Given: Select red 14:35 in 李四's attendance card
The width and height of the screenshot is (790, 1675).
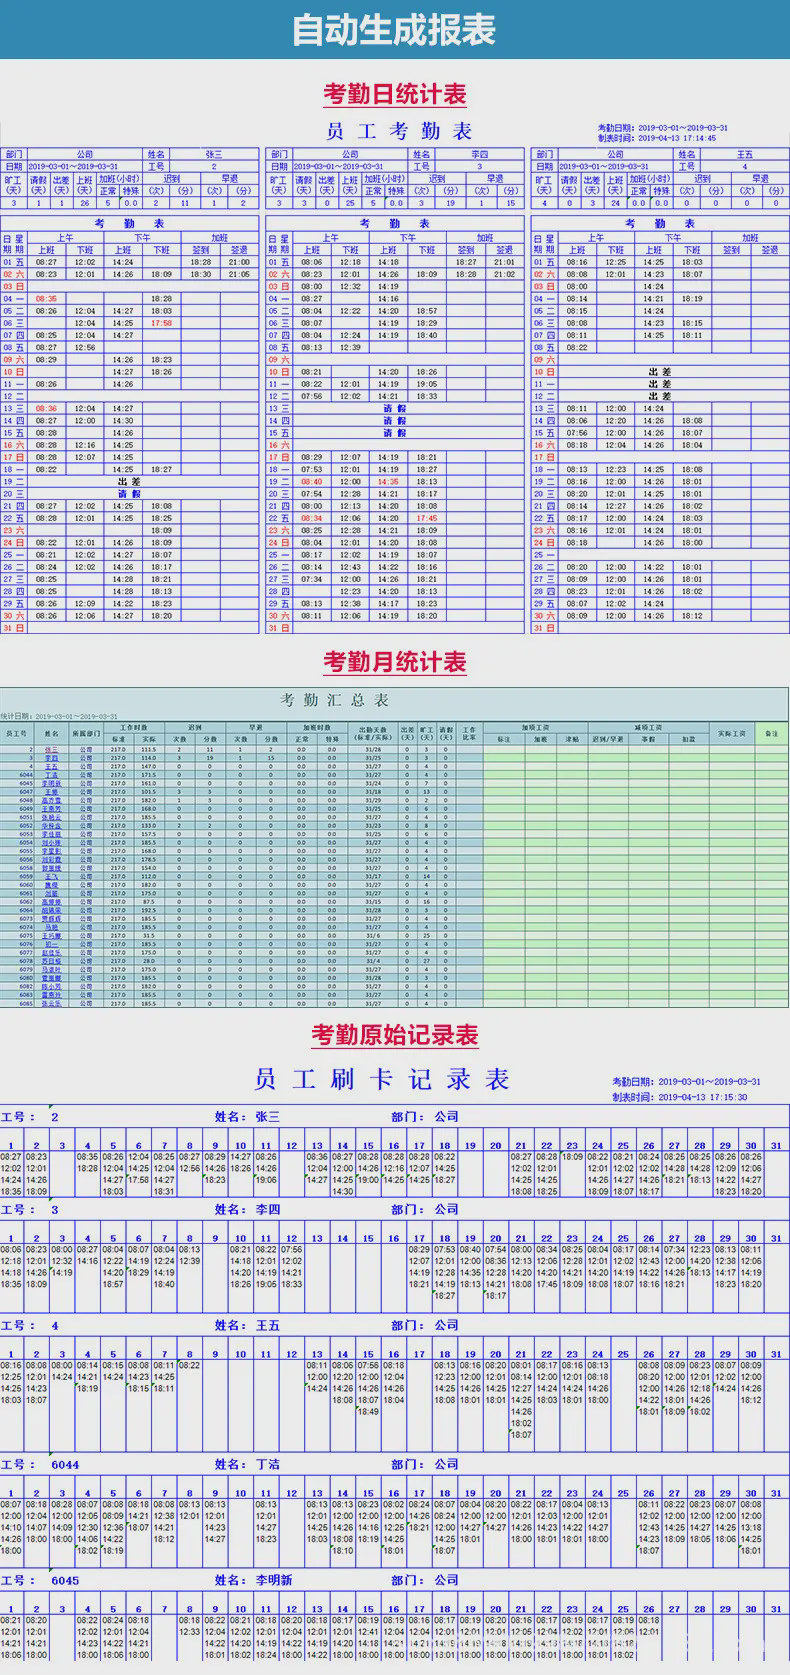Looking at the screenshot, I should pos(388,481).
